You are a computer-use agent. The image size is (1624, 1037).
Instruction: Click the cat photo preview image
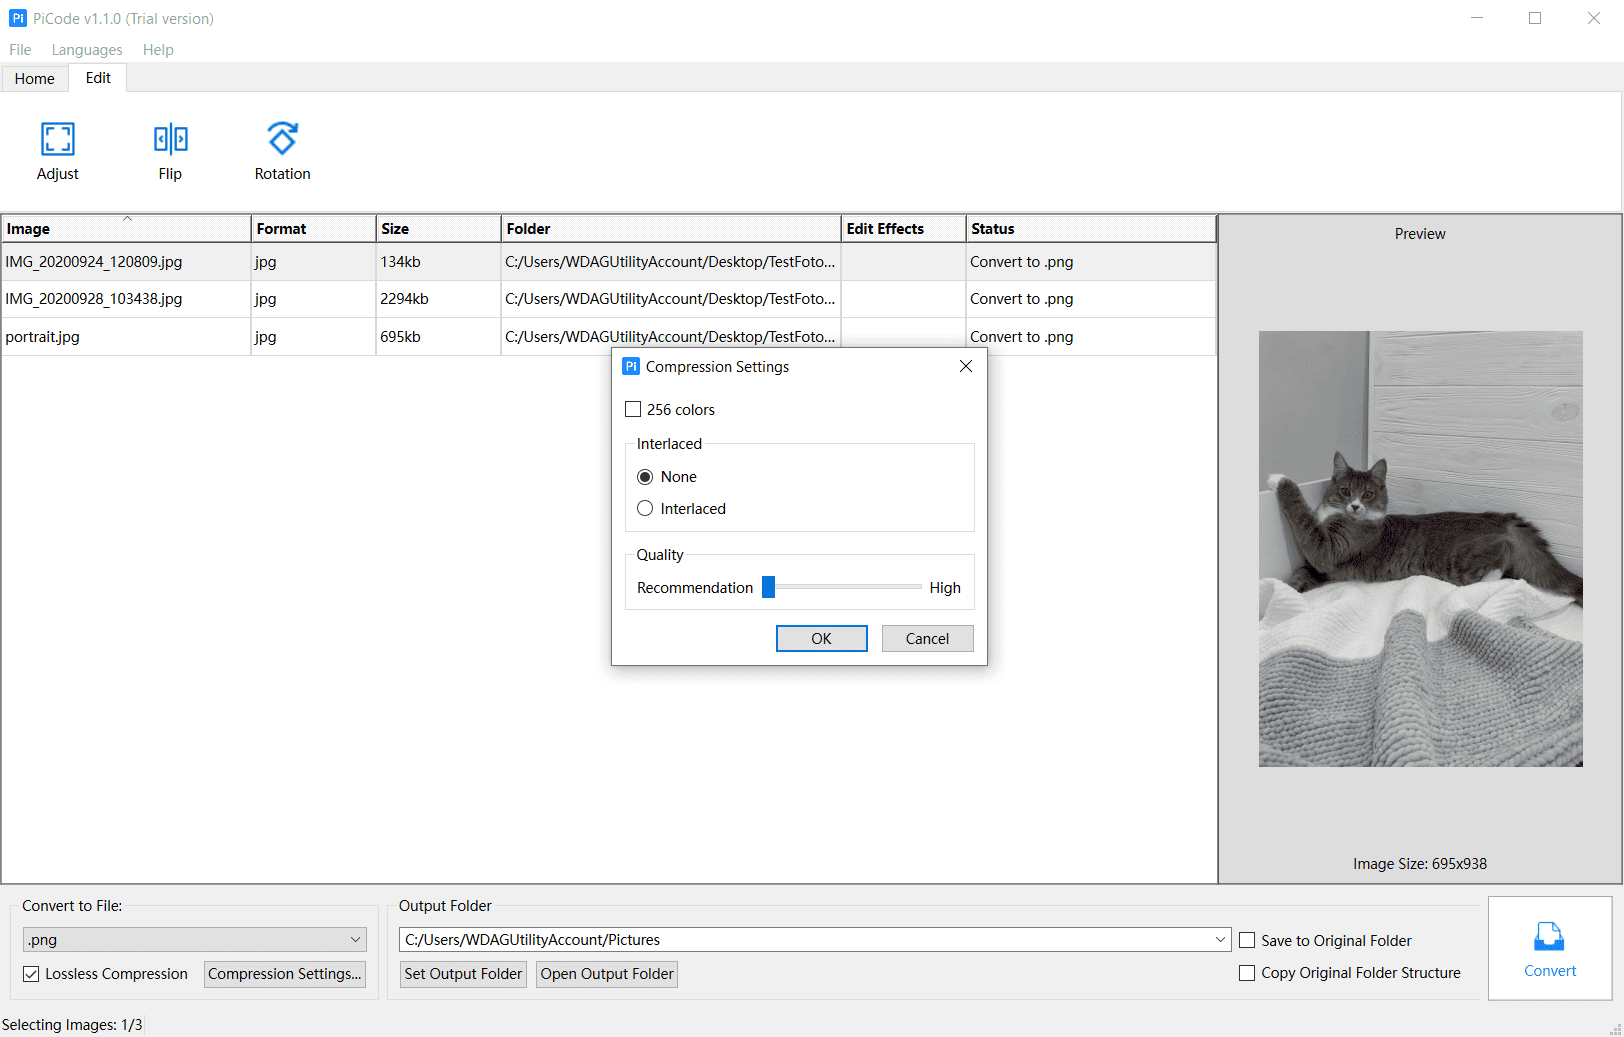point(1420,549)
